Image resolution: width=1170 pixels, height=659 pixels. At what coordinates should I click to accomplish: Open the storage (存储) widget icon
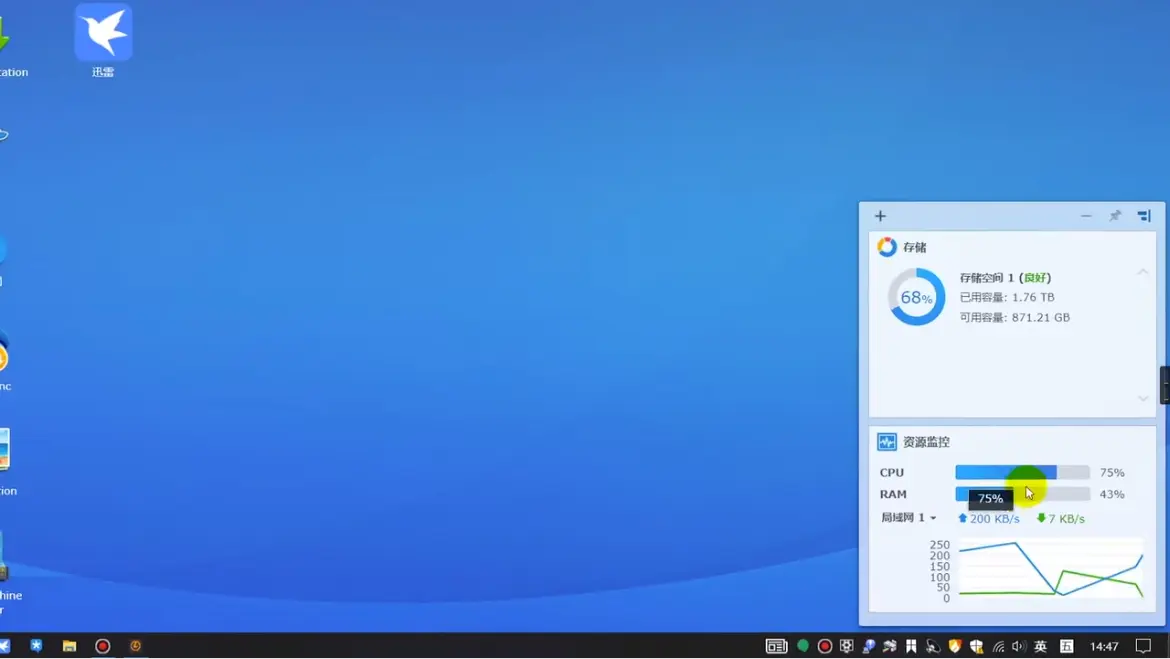coord(887,247)
